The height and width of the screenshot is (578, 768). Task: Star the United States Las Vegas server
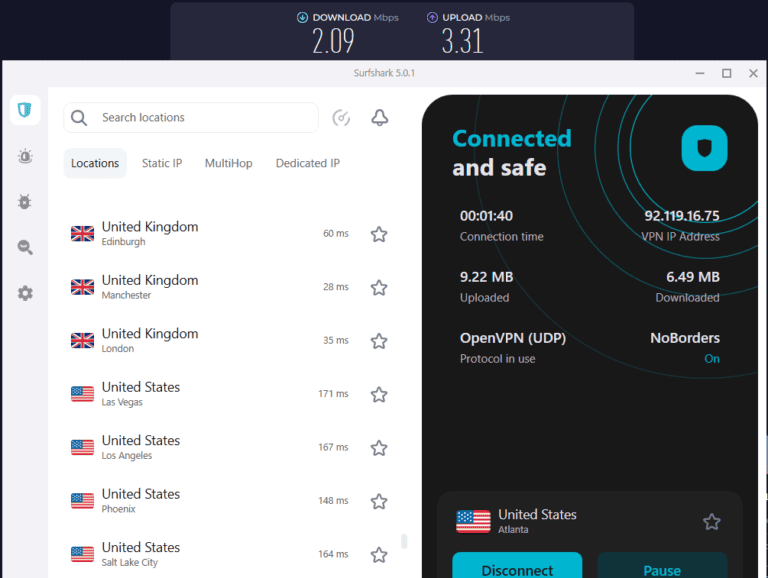point(379,394)
